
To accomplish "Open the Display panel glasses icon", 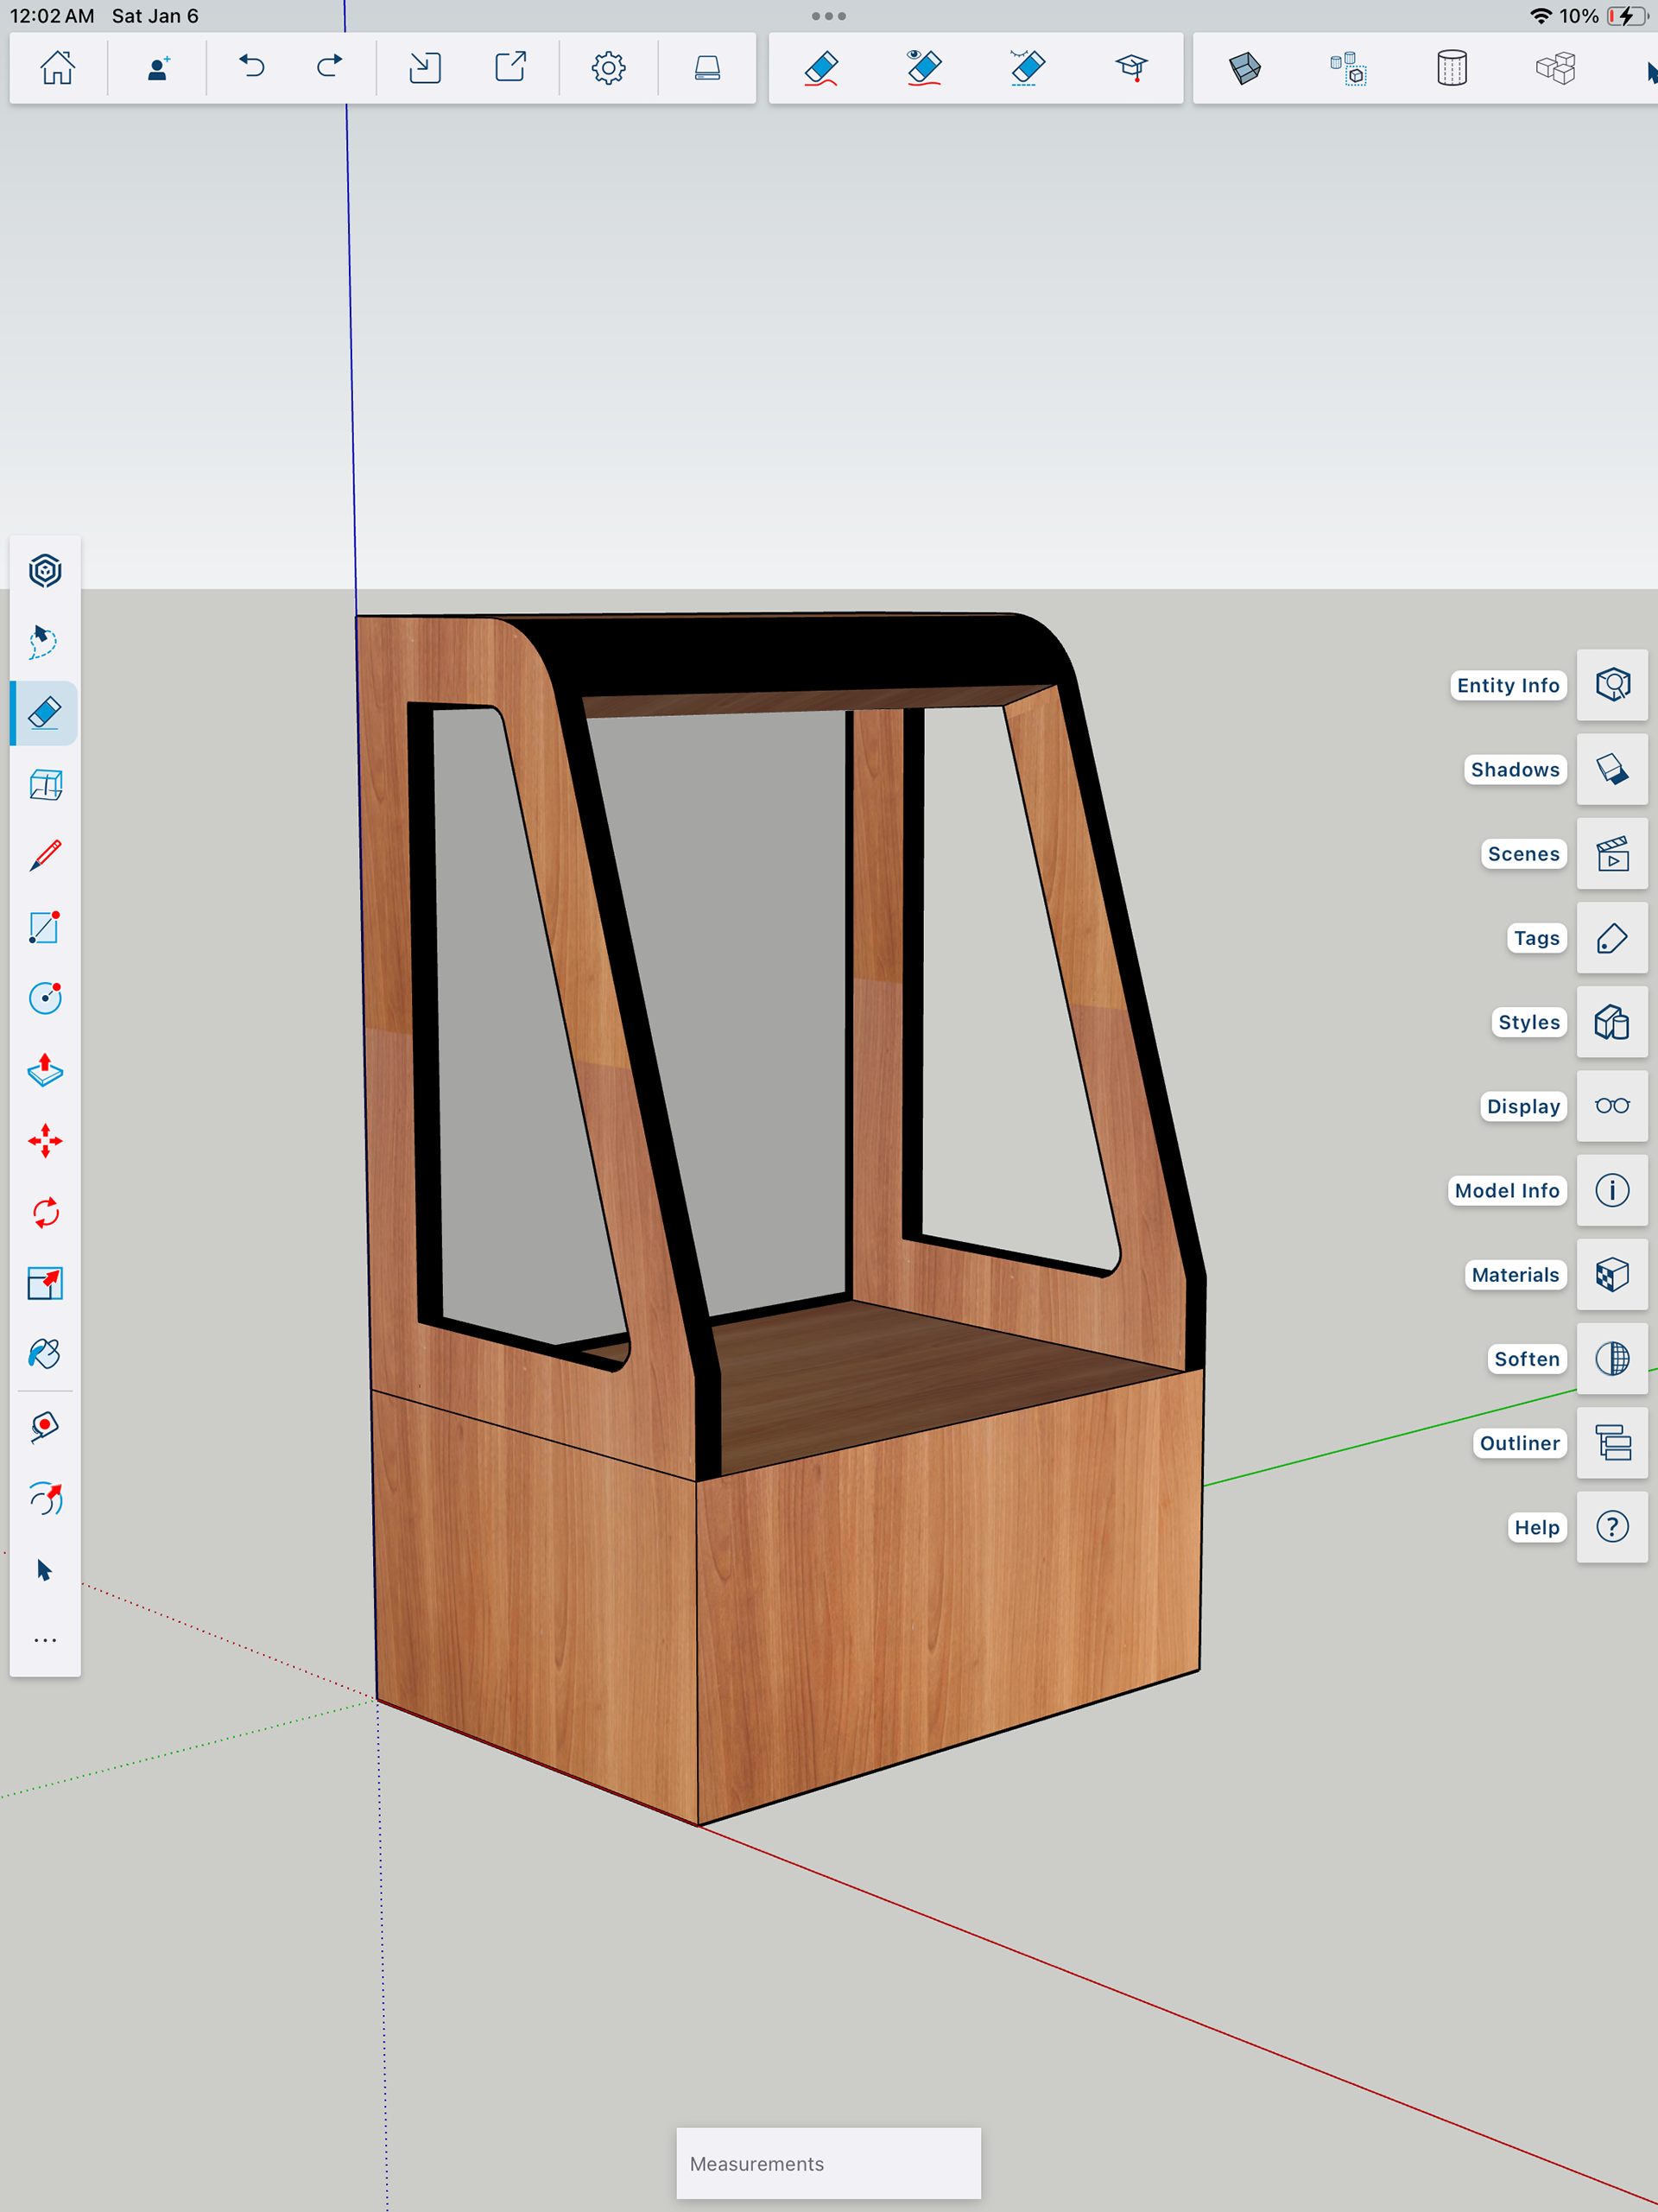I will coord(1611,1106).
